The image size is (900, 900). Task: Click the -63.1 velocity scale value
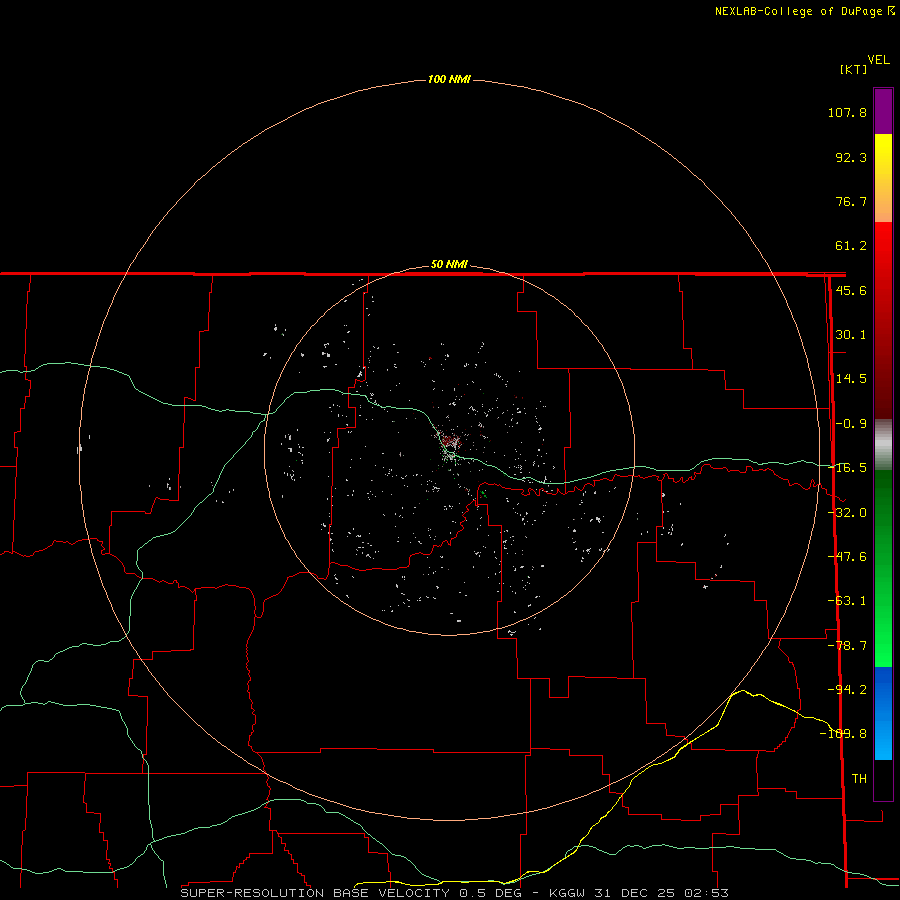point(847,601)
